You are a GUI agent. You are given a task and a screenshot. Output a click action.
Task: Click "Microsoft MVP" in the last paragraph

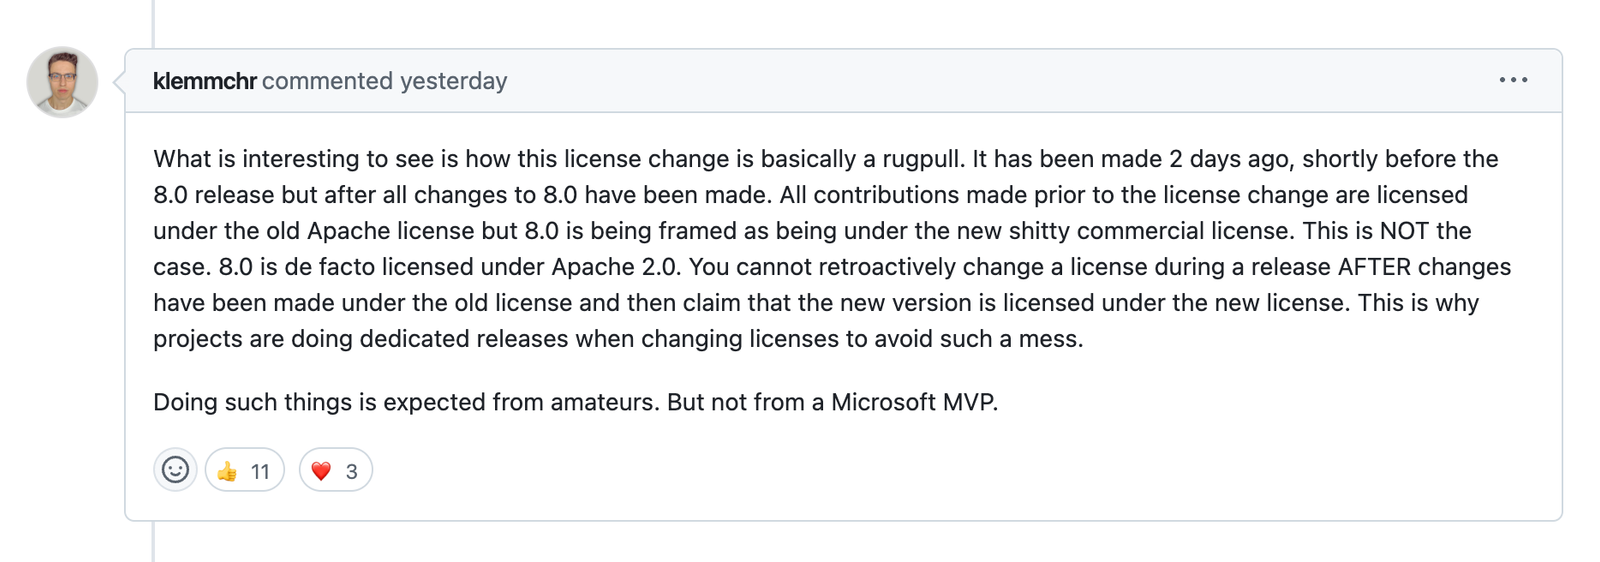(x=913, y=402)
